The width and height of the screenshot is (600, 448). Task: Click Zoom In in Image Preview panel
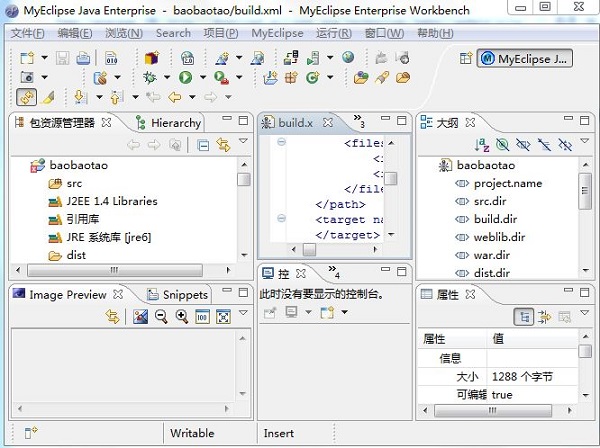click(x=181, y=316)
